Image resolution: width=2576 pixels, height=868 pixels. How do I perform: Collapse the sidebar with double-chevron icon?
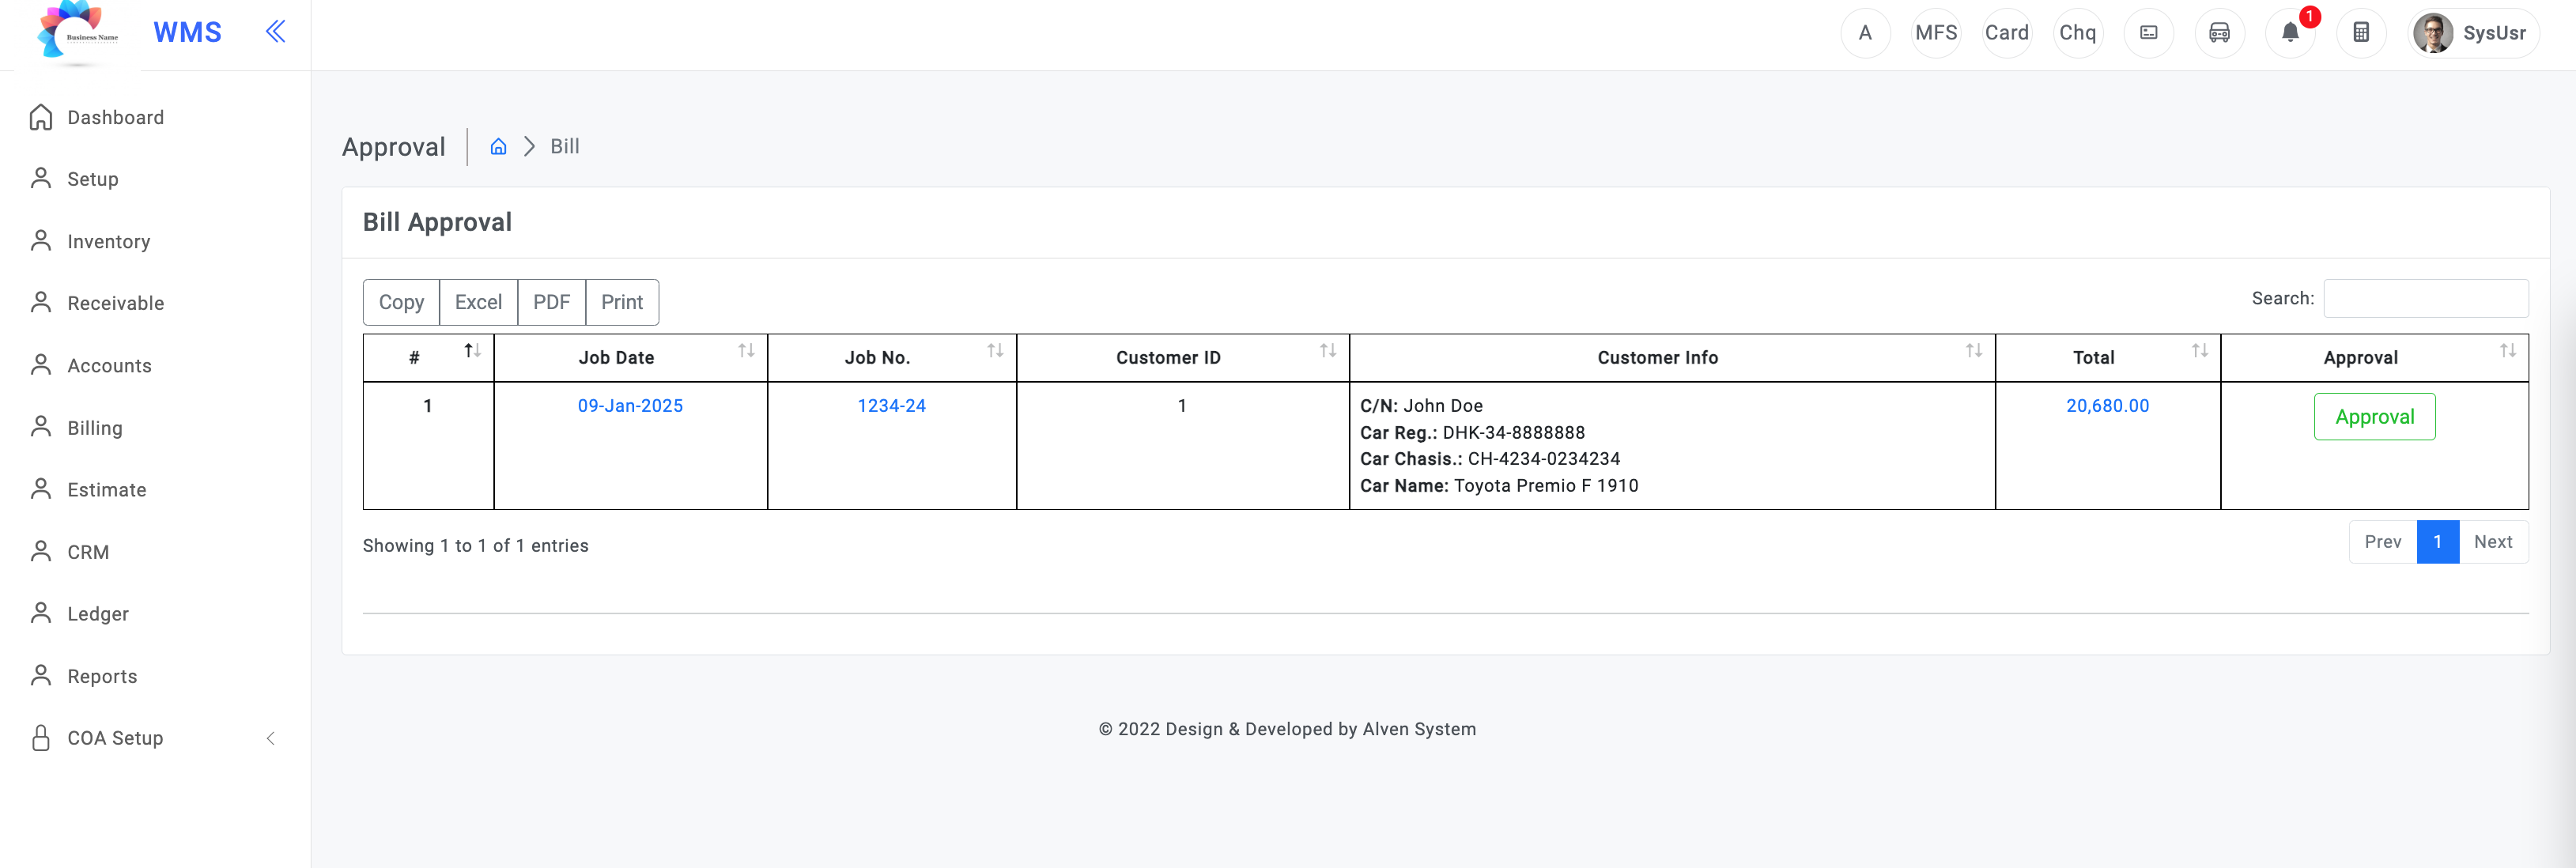(x=275, y=32)
